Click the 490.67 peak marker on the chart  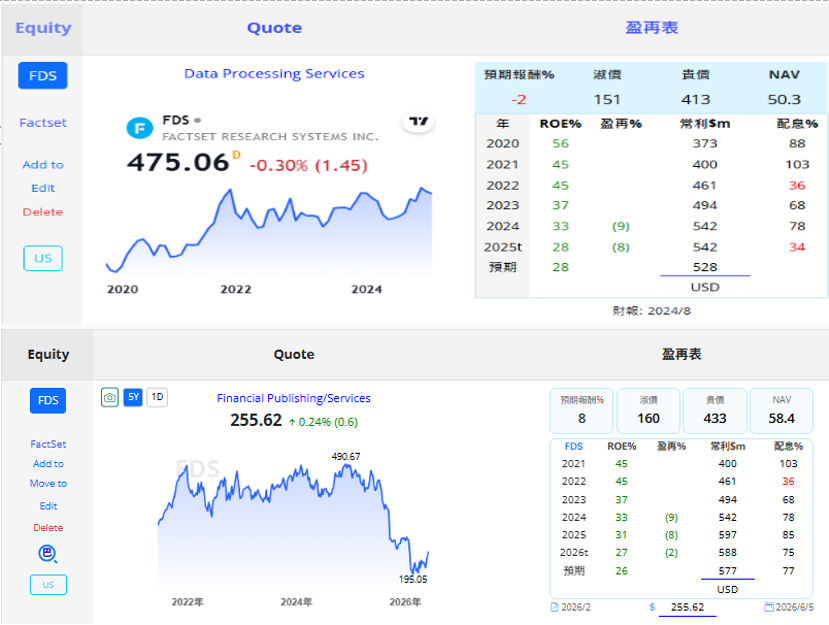tap(346, 456)
